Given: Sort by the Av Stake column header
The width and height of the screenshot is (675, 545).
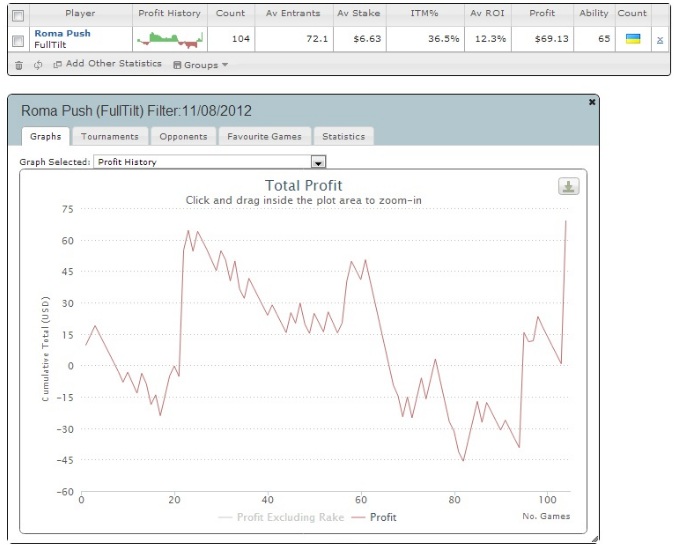Looking at the screenshot, I should click(359, 13).
